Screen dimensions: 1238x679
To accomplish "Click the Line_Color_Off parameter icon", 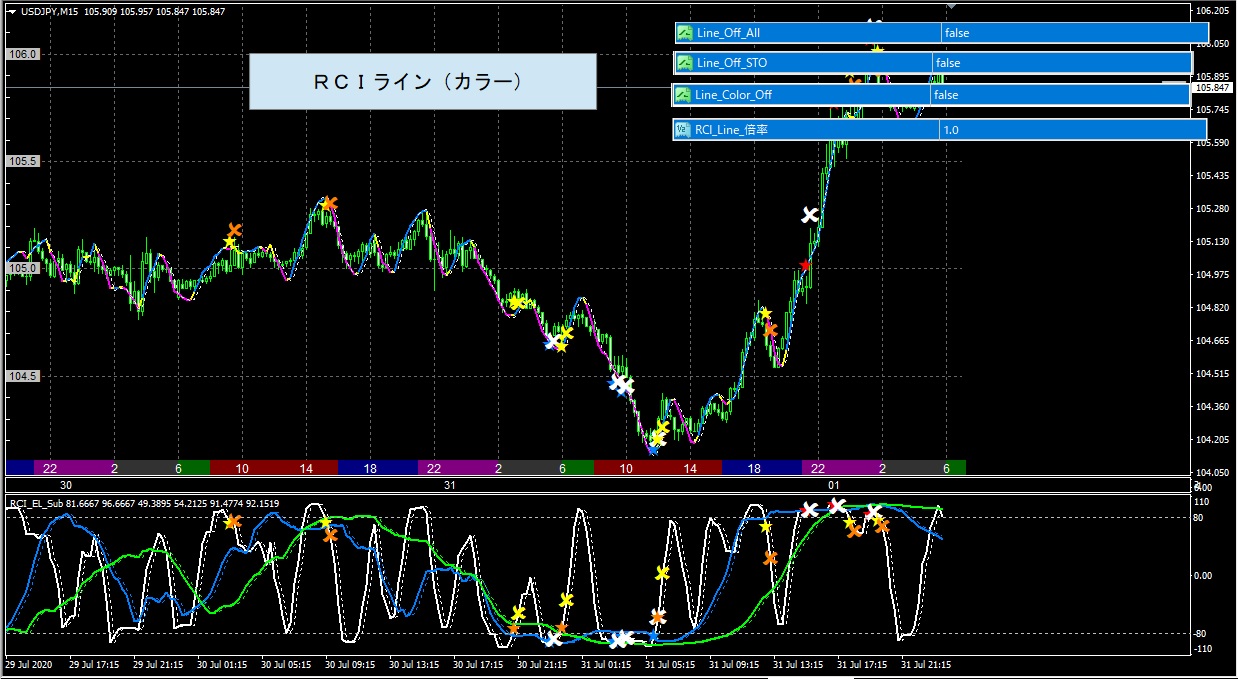I will point(685,95).
